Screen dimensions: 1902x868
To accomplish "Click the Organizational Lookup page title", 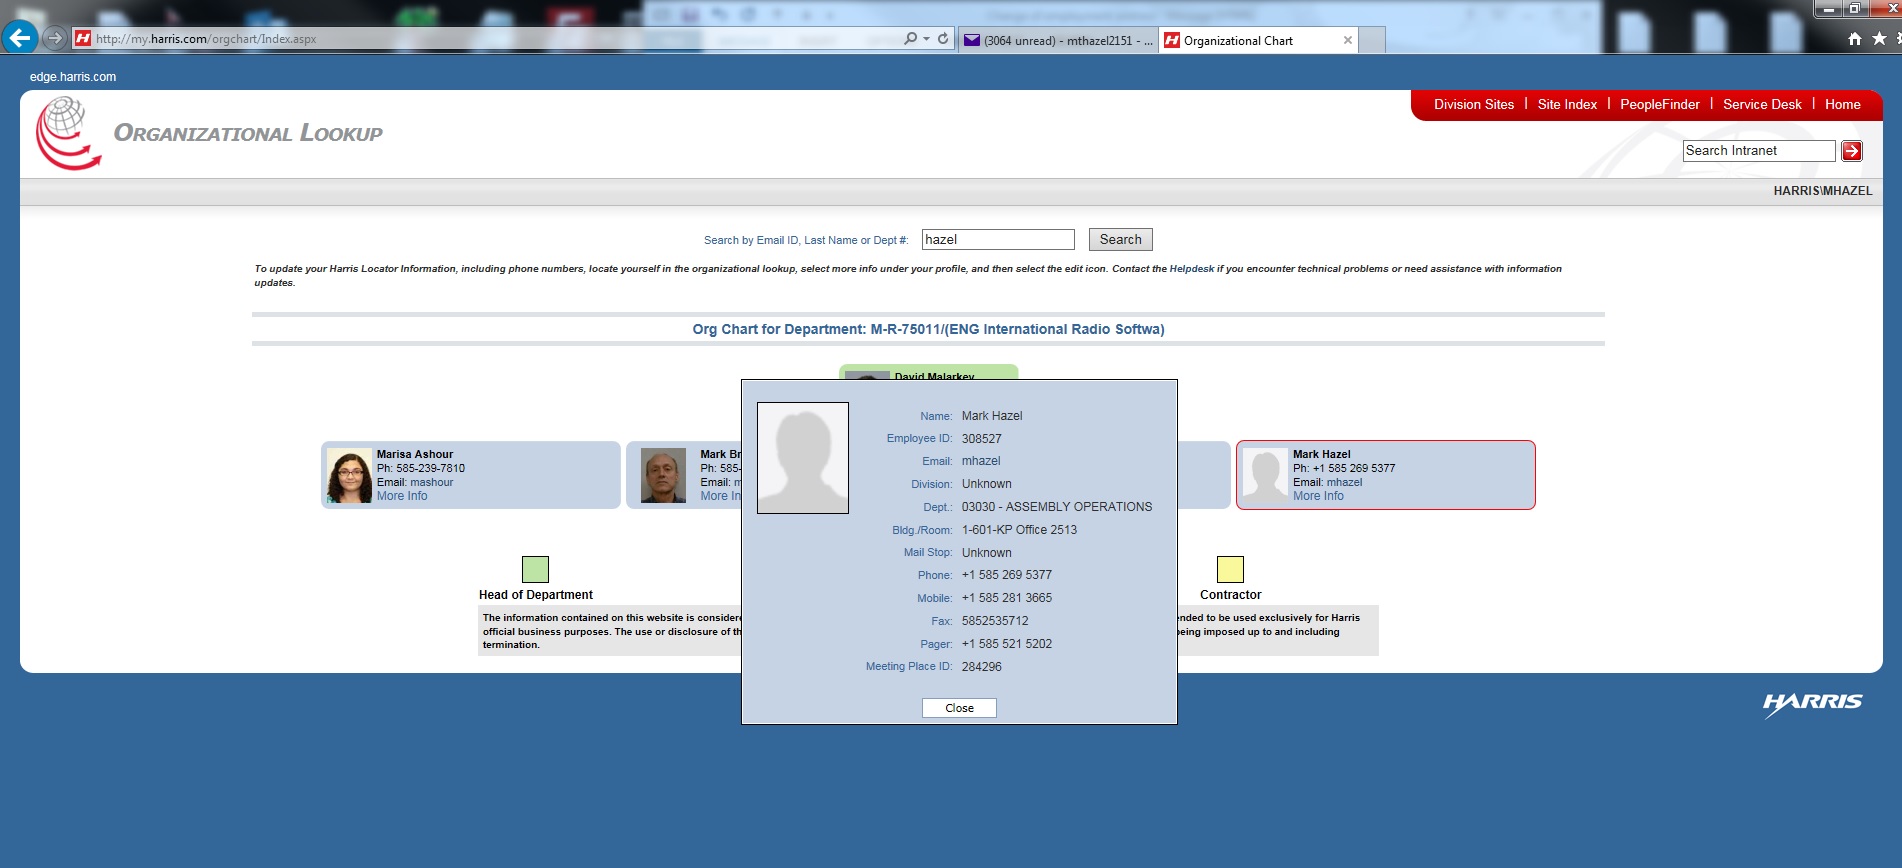I will tap(248, 133).
